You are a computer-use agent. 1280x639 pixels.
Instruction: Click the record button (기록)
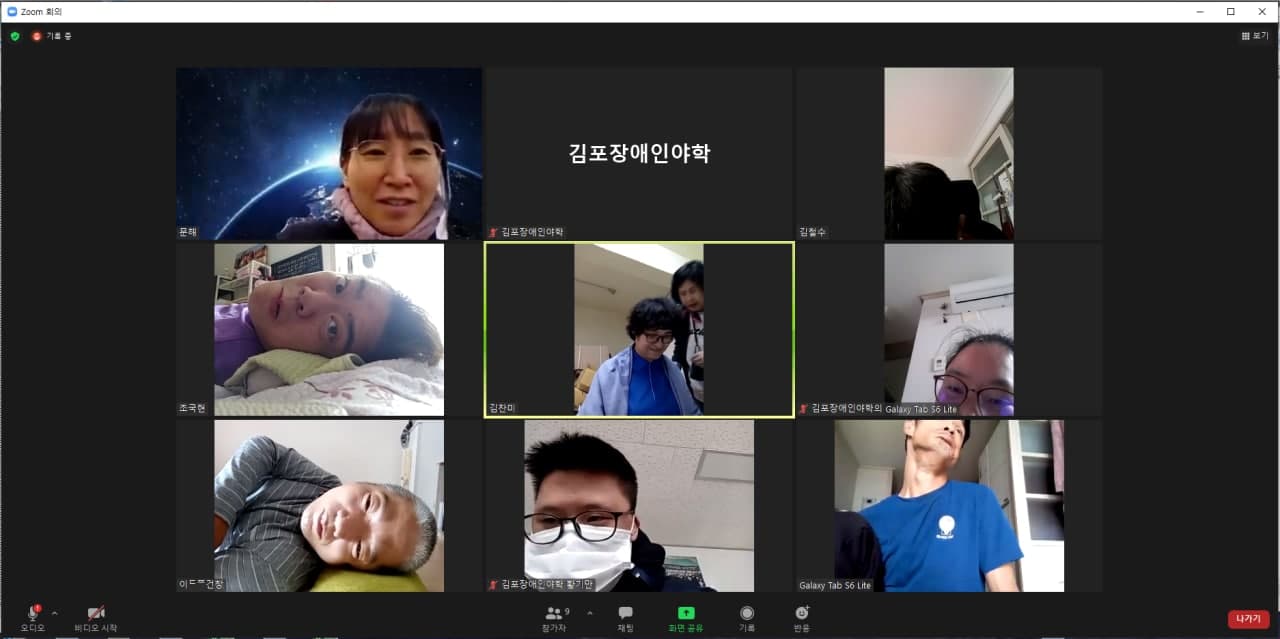[x=747, y=618]
